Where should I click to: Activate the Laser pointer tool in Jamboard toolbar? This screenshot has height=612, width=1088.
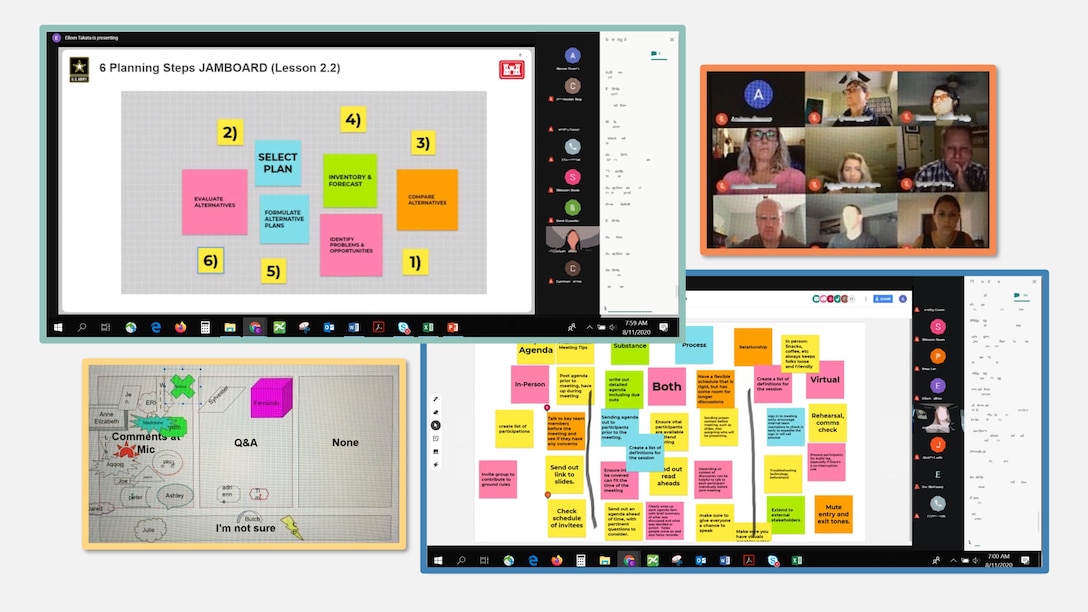click(x=436, y=465)
